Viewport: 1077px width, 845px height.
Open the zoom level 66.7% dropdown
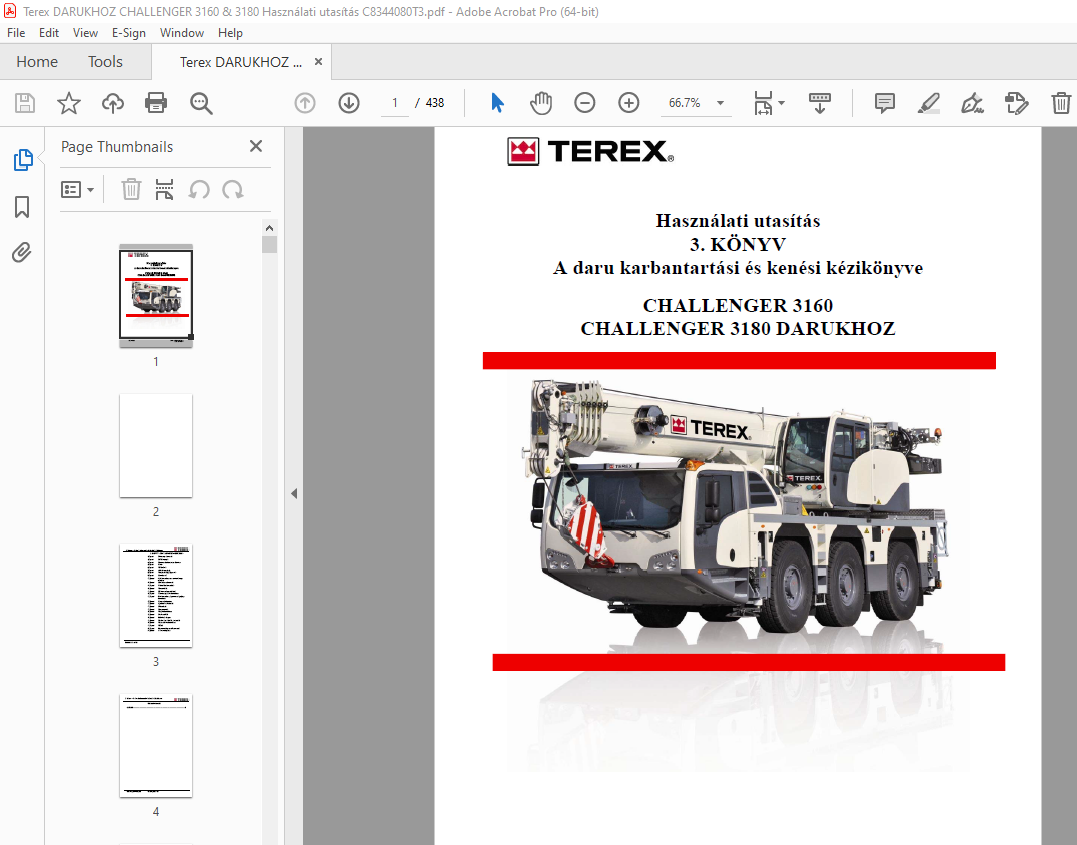[721, 103]
